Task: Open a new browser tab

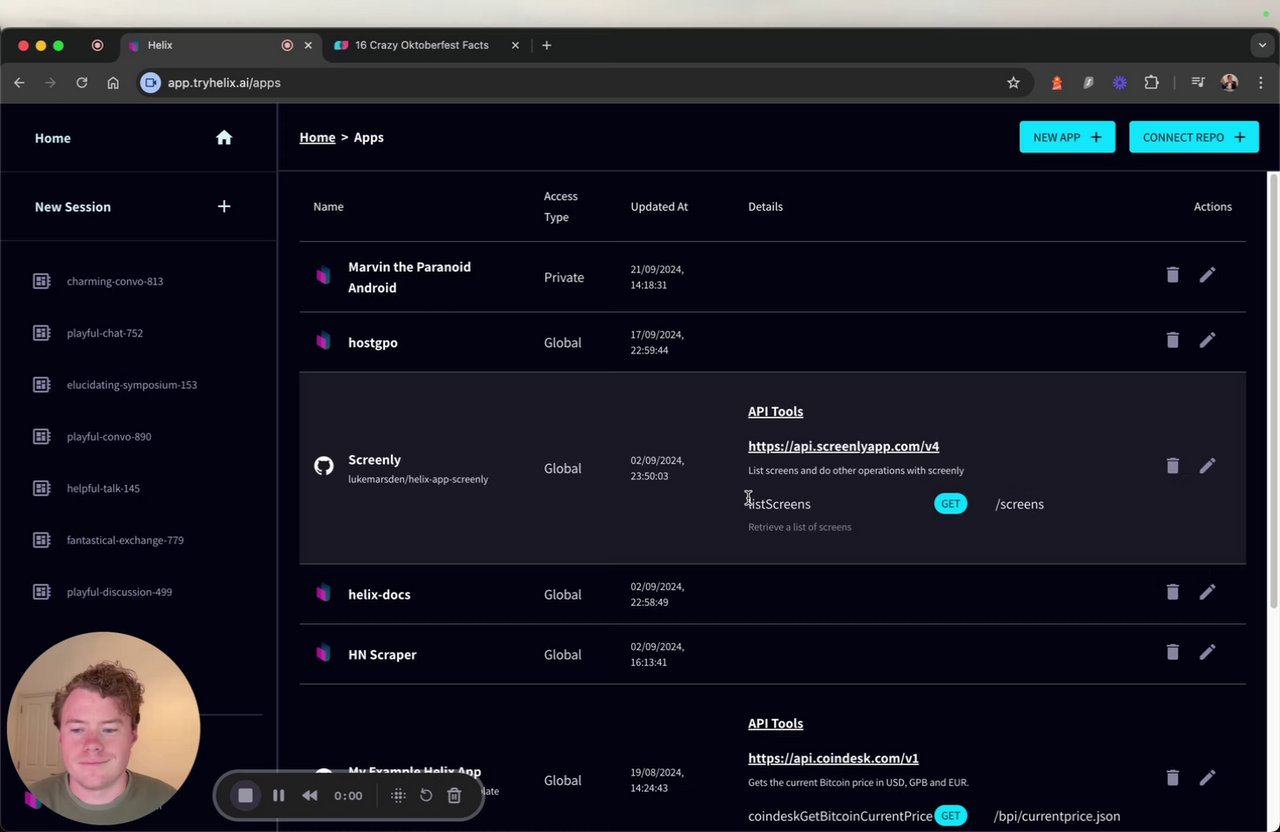Action: [x=546, y=45]
